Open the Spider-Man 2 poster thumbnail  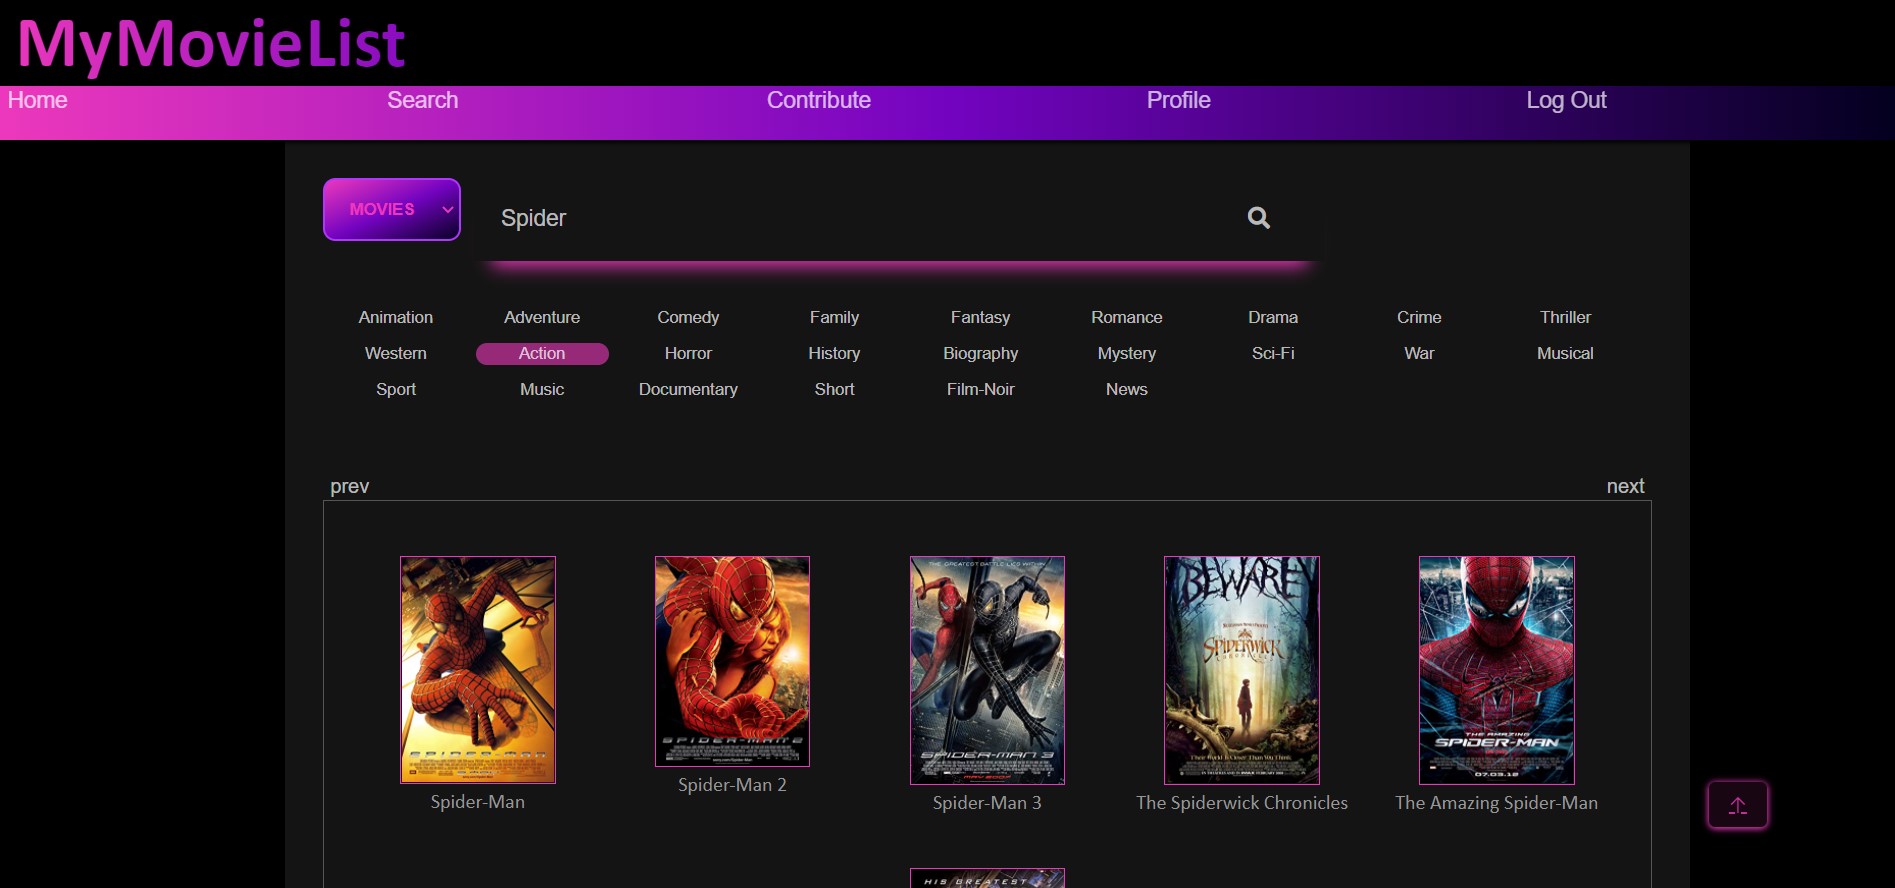coord(732,661)
